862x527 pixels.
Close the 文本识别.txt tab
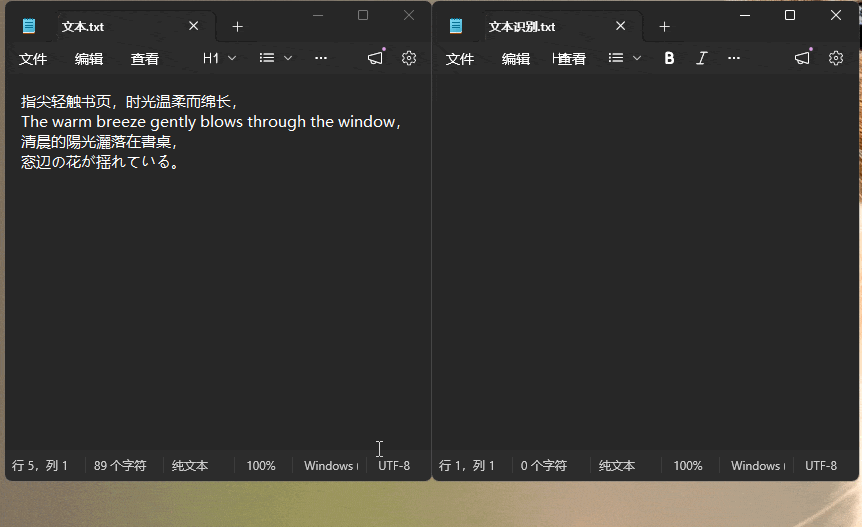pos(620,26)
